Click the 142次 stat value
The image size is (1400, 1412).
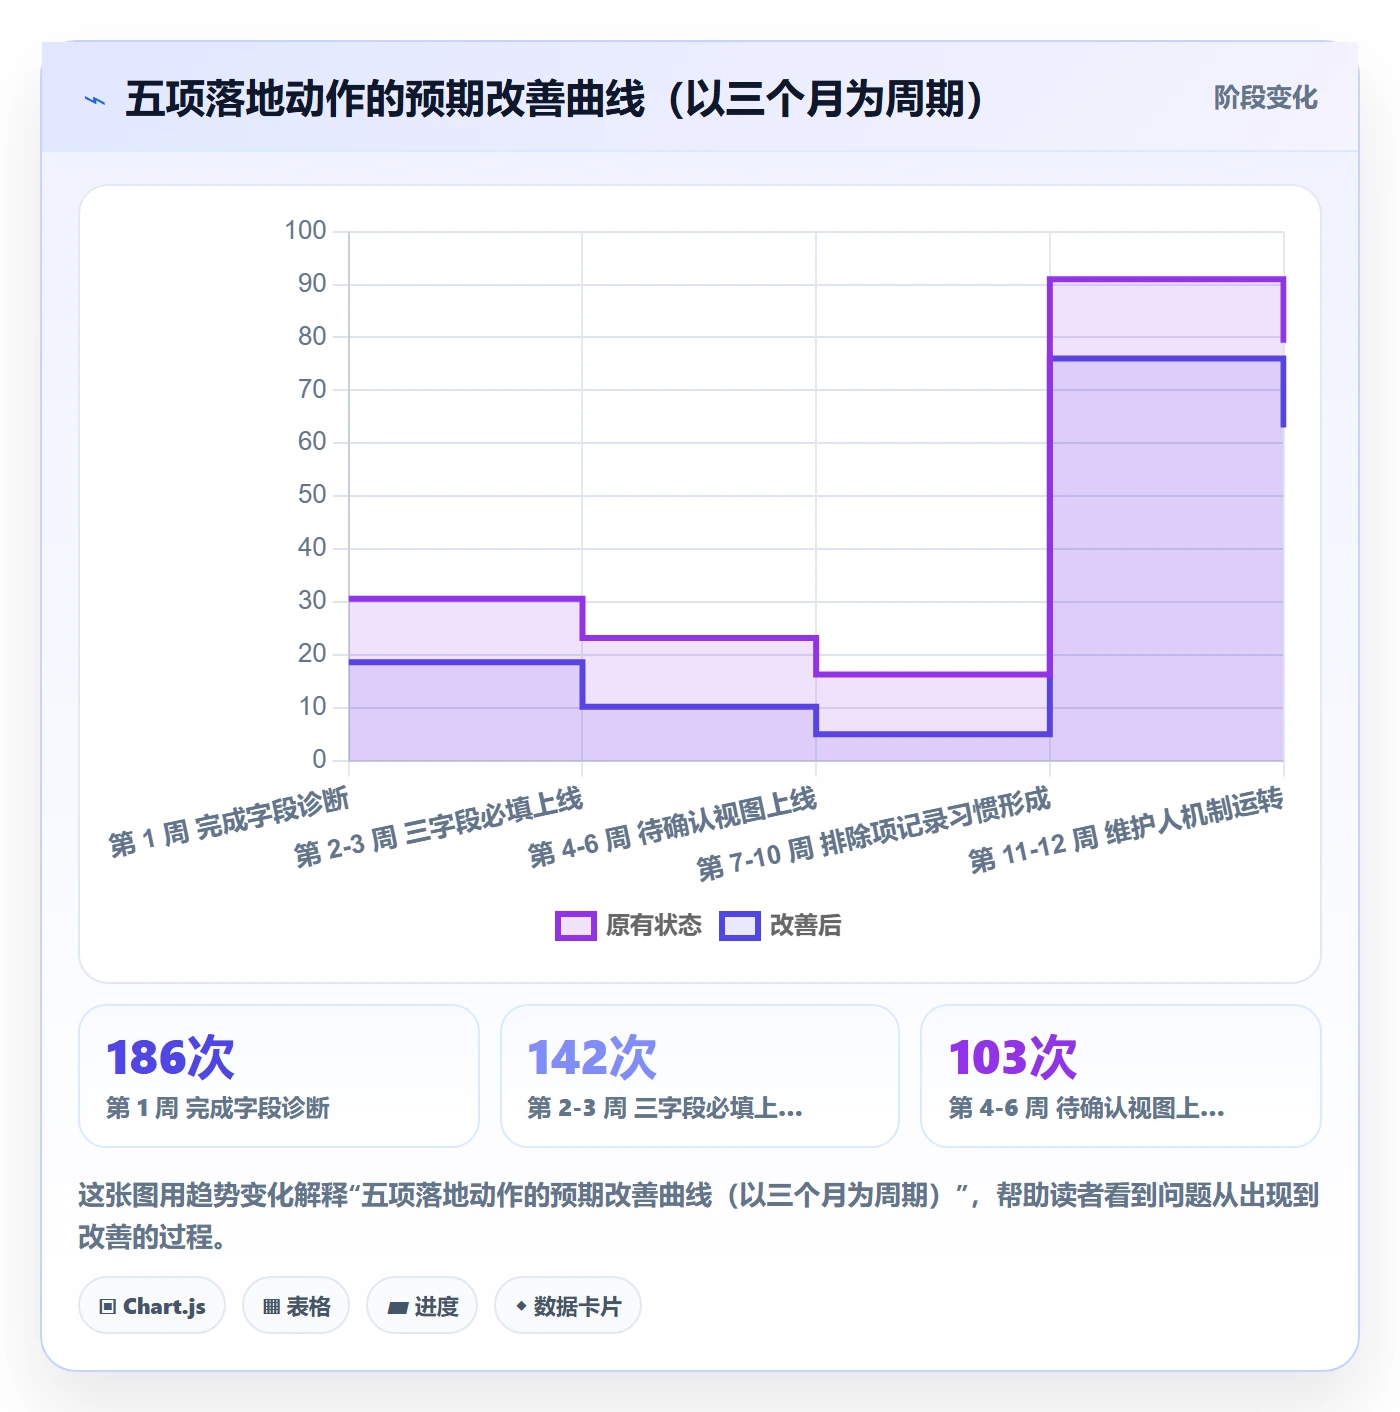pos(592,1057)
